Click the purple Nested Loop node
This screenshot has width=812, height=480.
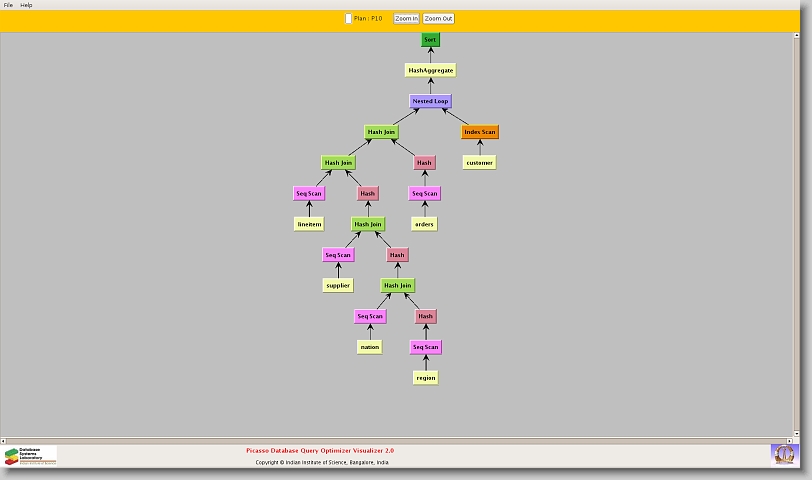click(x=431, y=102)
